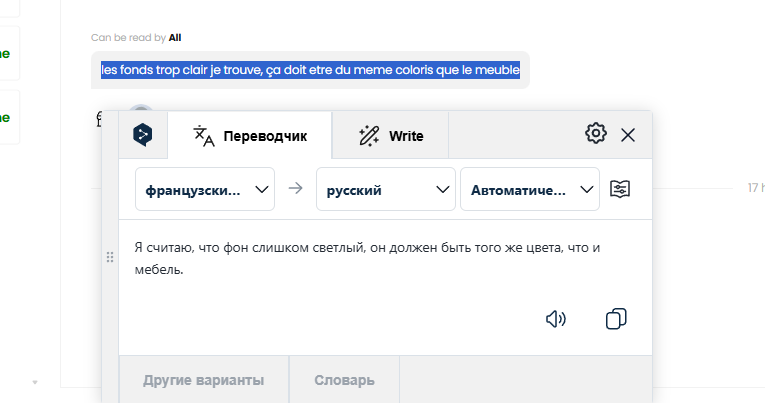Screen dimensions: 765x403
Task: Open the glossary settings icon
Action: point(620,189)
